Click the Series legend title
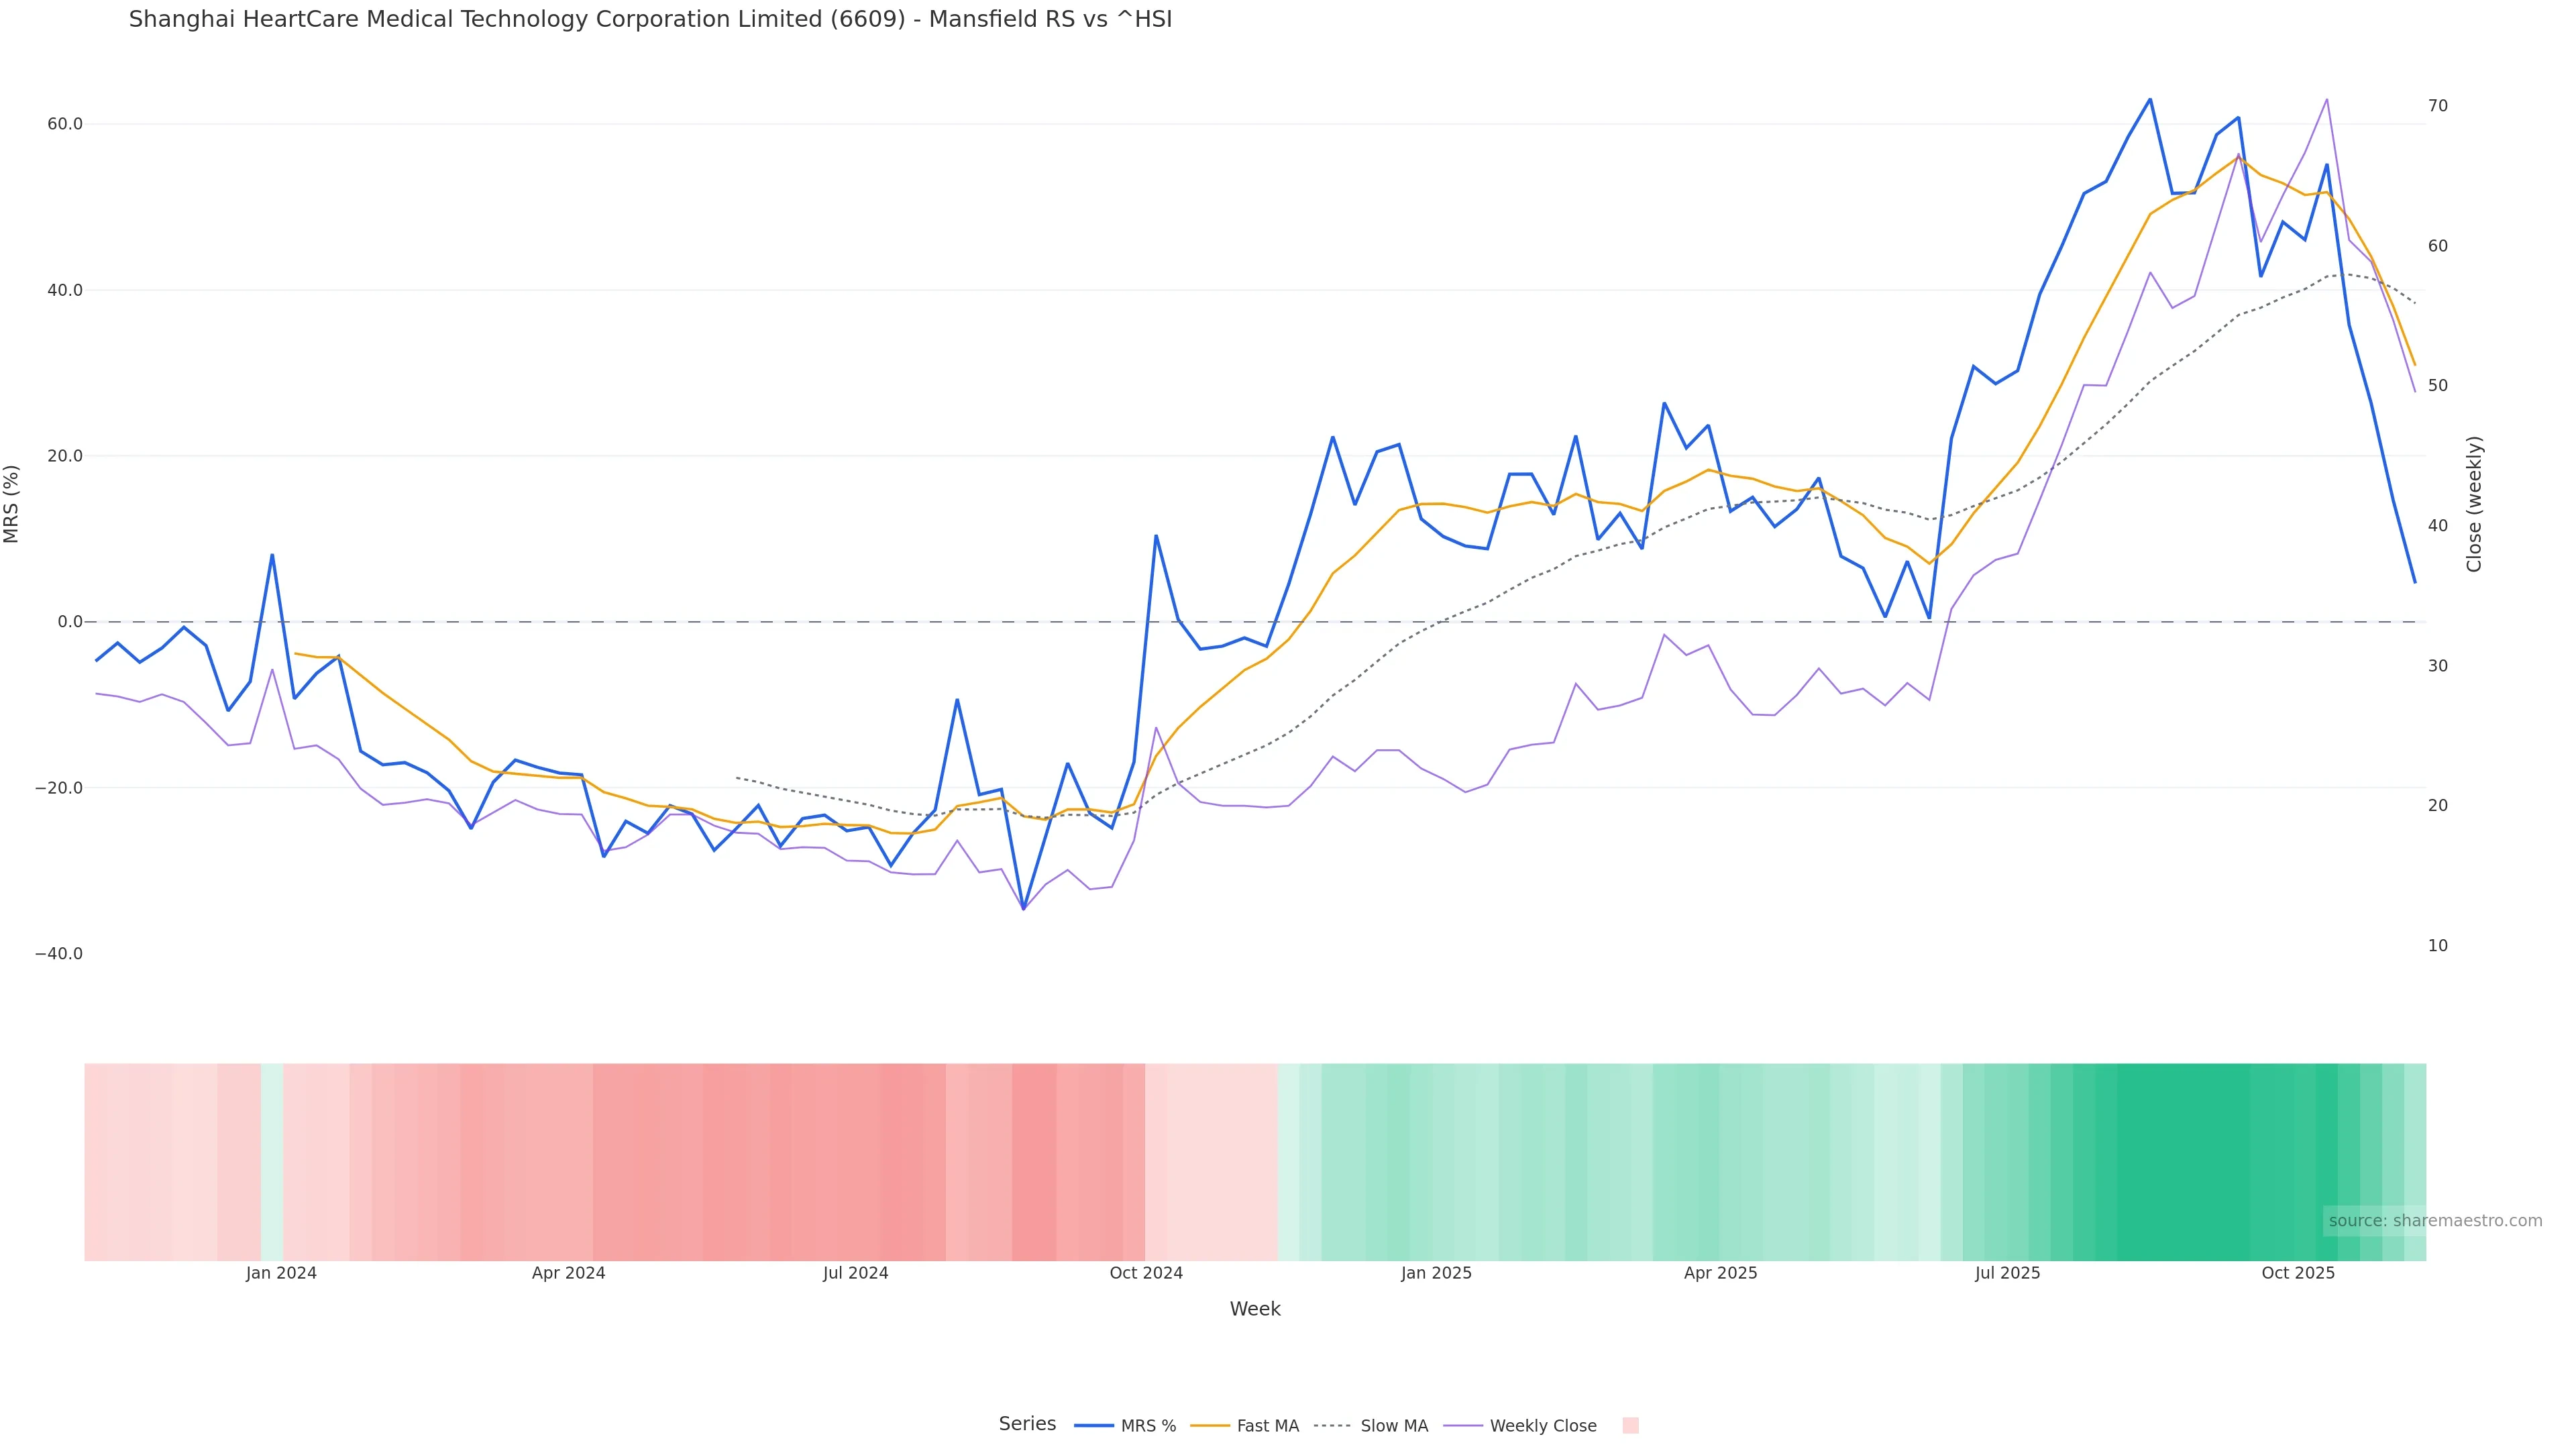Image resolution: width=2576 pixels, height=1449 pixels. [x=1027, y=1424]
